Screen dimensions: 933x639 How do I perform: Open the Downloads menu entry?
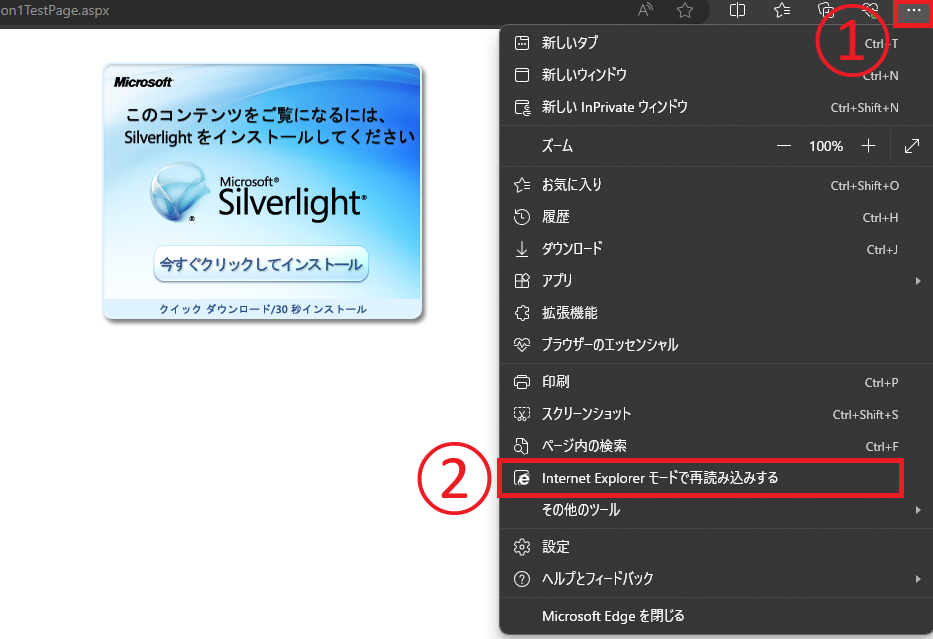595,249
